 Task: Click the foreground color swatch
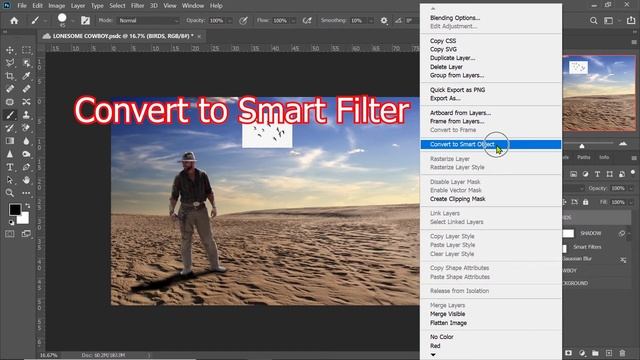pos(15,210)
